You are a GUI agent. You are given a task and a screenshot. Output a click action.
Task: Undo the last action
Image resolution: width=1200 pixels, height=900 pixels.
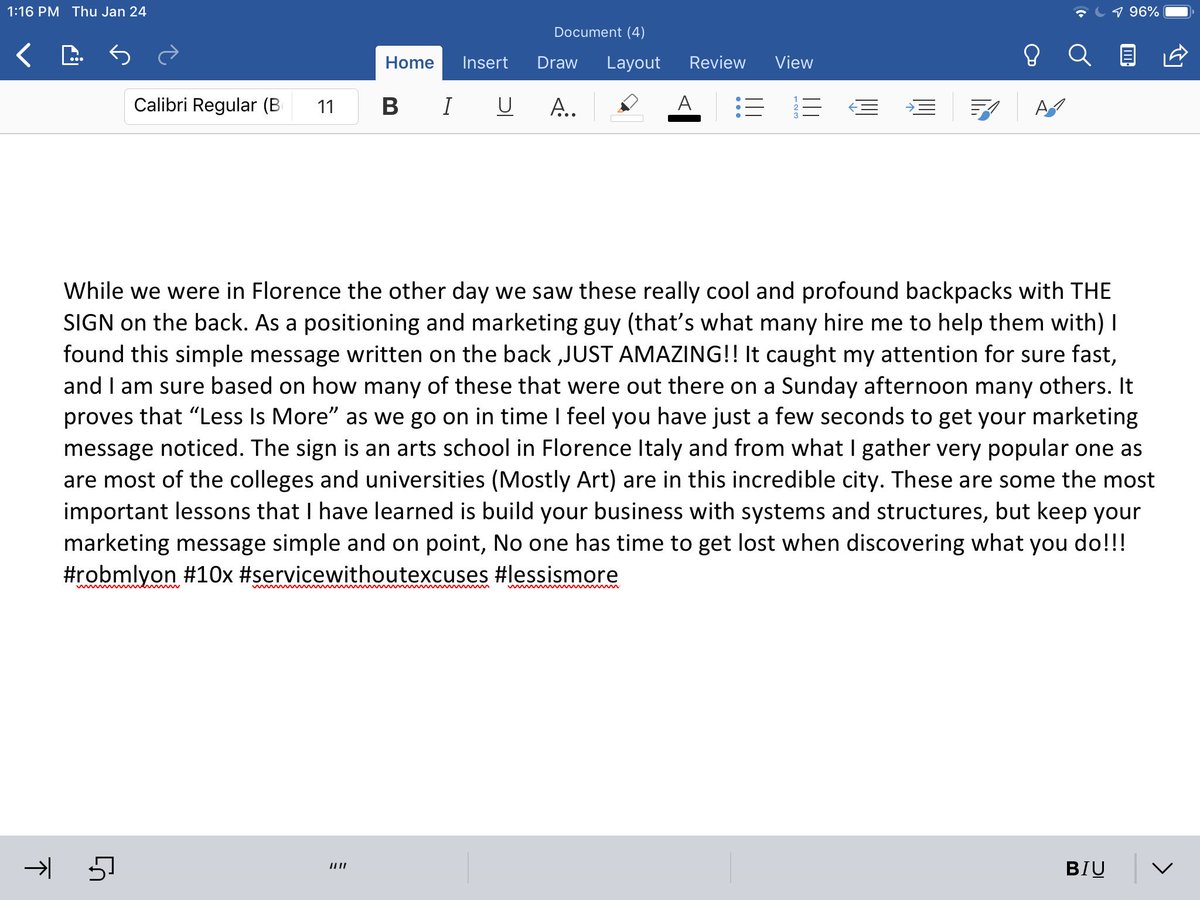[120, 57]
